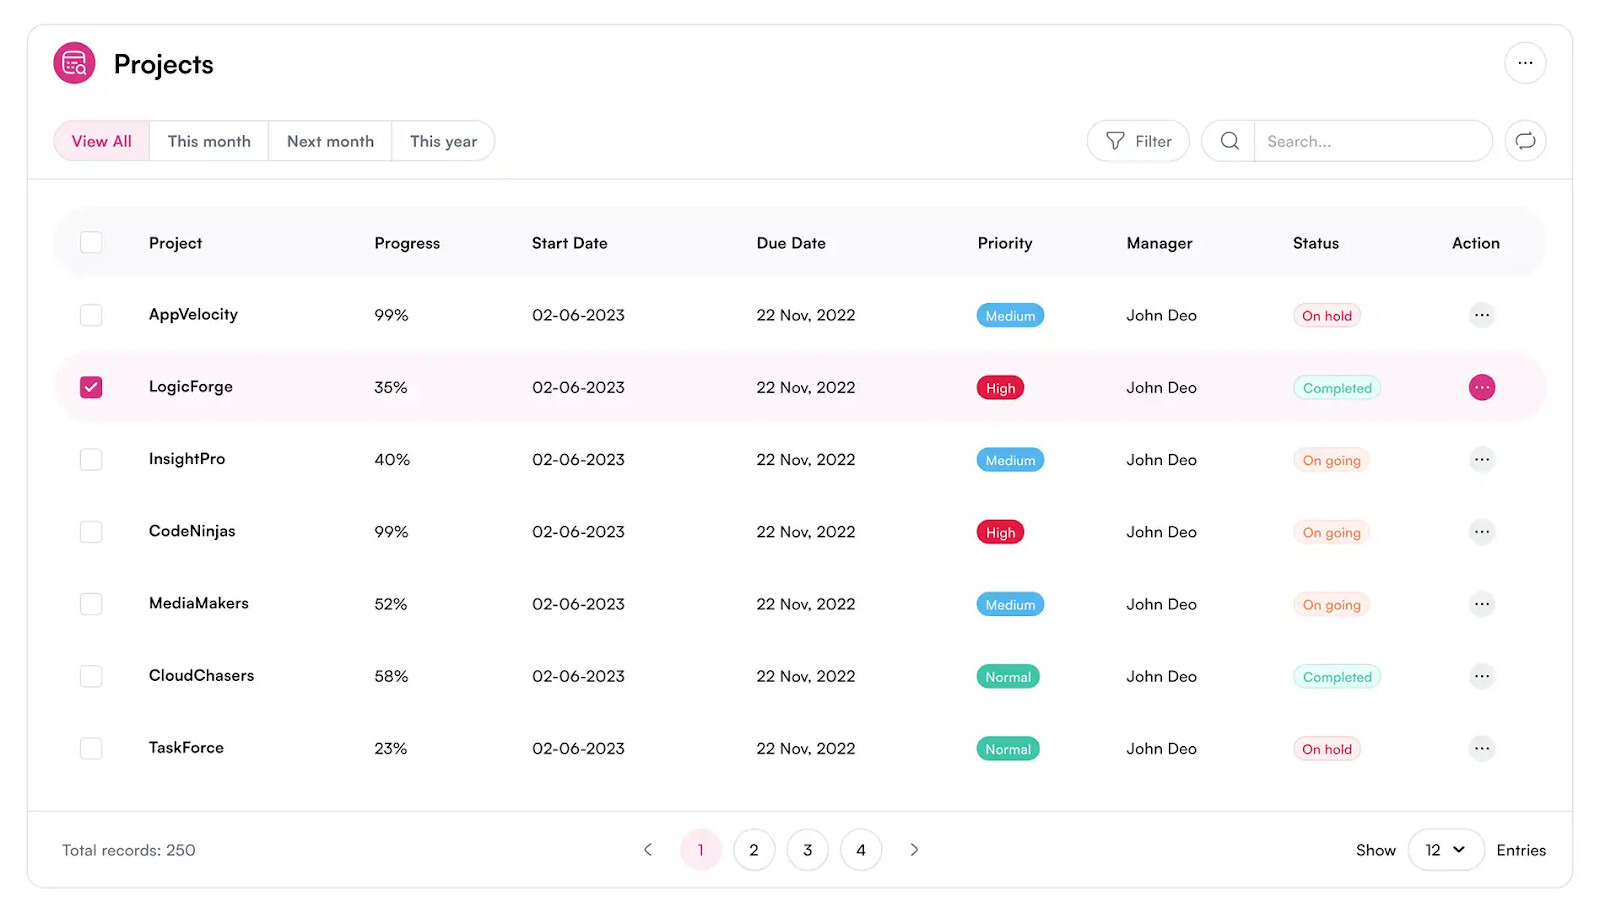Check the MediaMakers project checkbox
Image resolution: width=1600 pixels, height=908 pixels.
[91, 604]
